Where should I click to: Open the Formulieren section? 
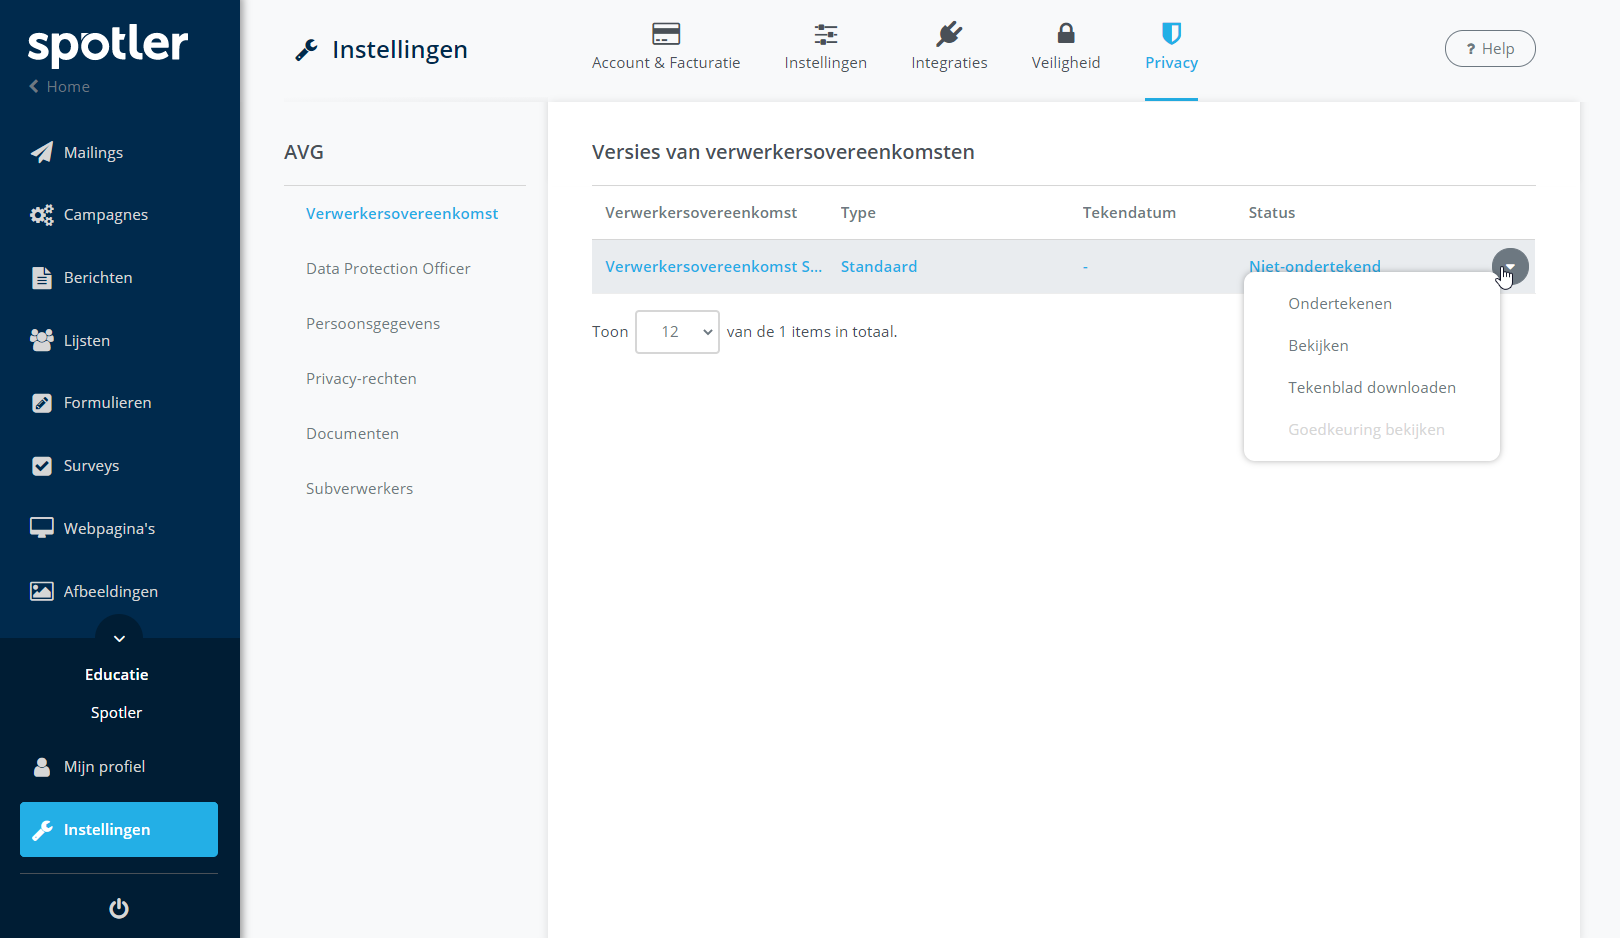(x=105, y=402)
